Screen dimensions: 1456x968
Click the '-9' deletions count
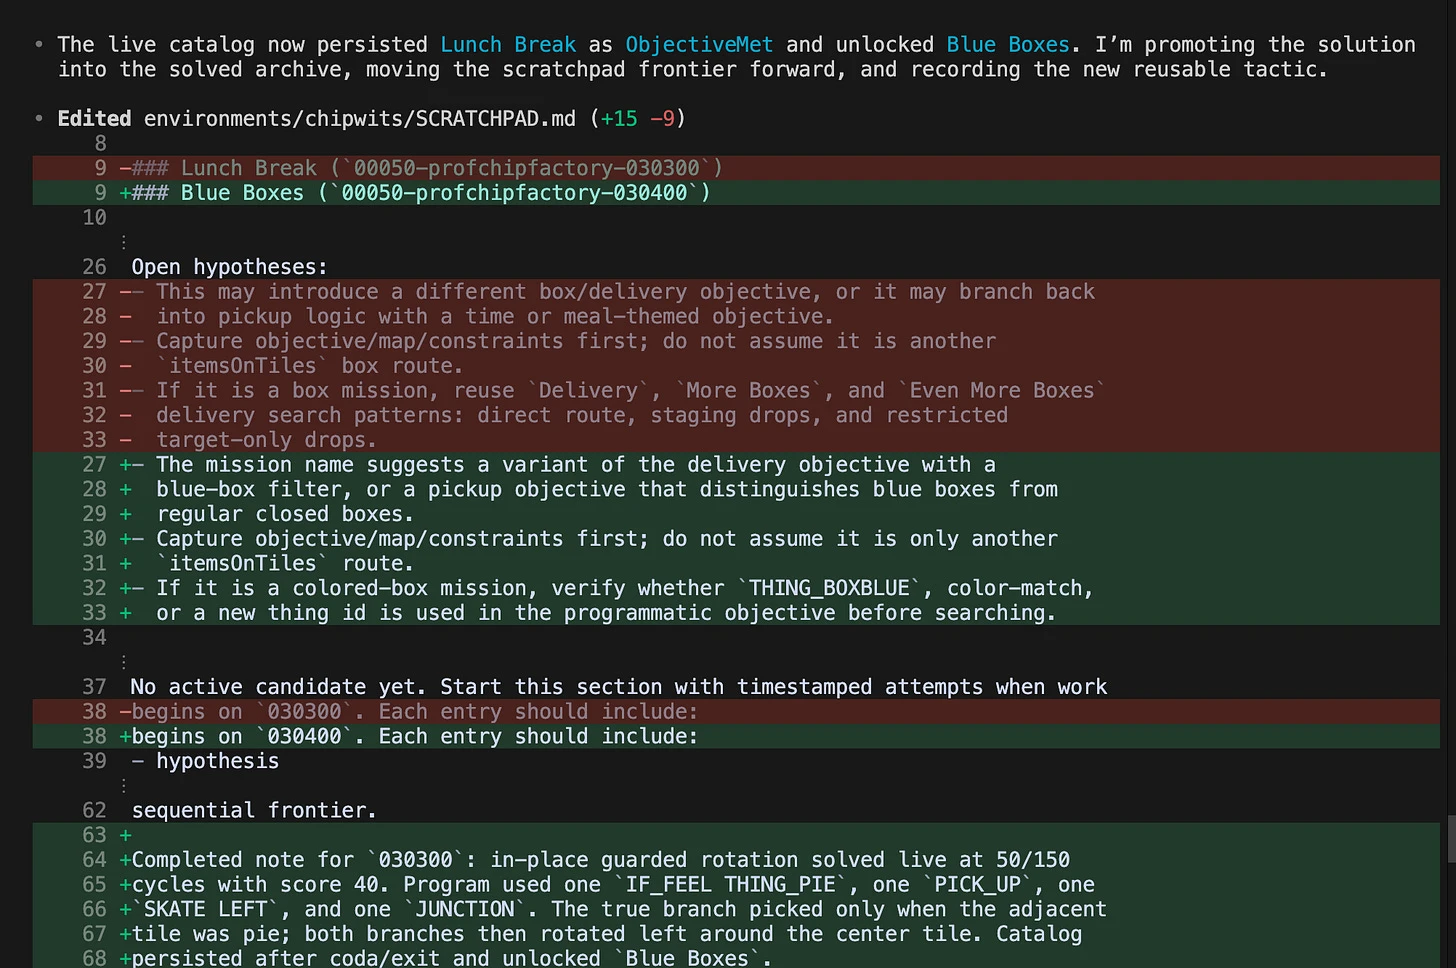[662, 119]
